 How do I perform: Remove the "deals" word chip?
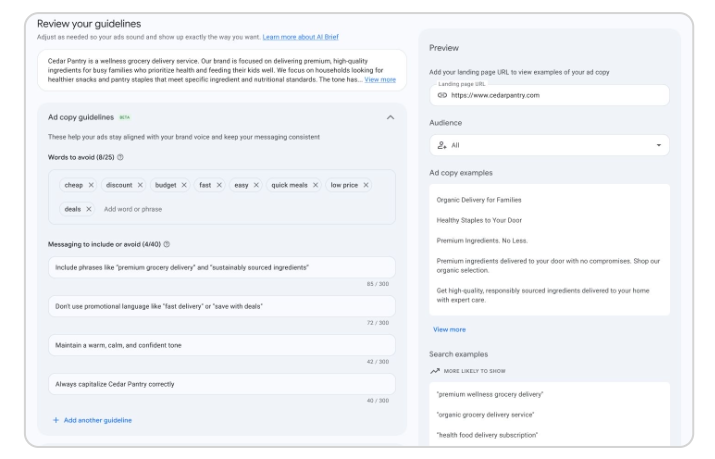[88, 209]
